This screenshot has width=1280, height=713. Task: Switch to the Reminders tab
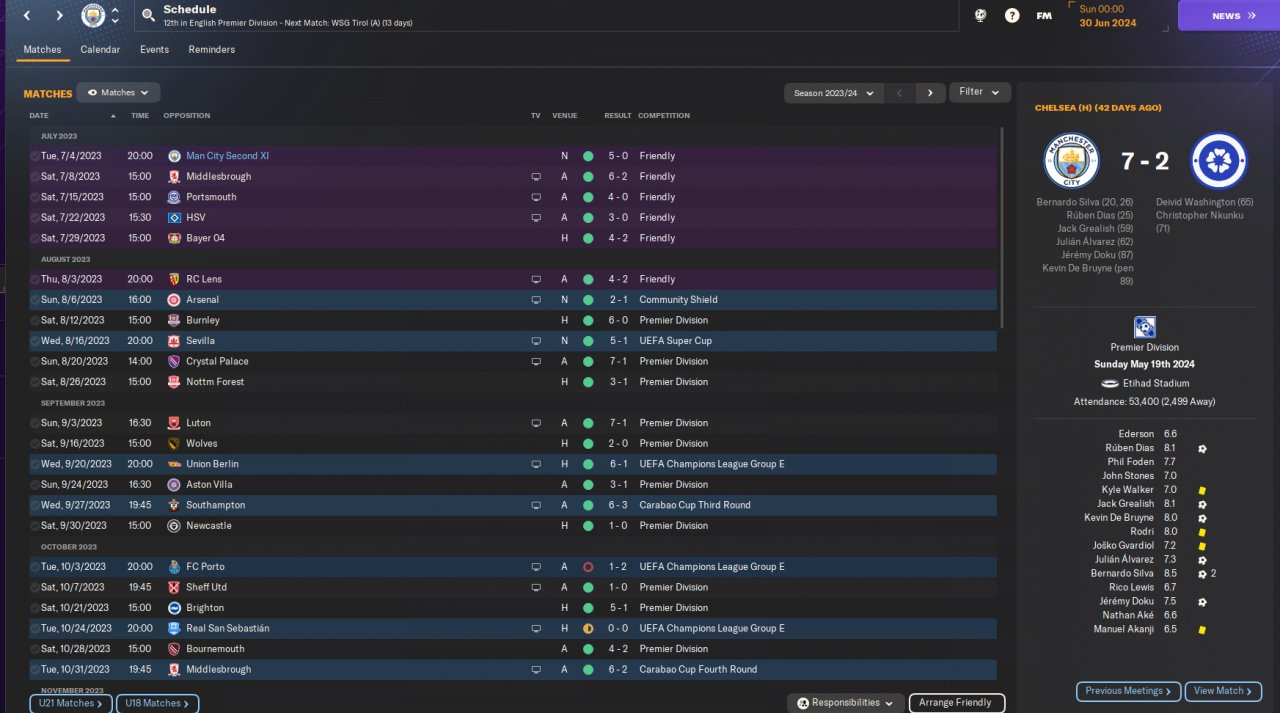[212, 50]
